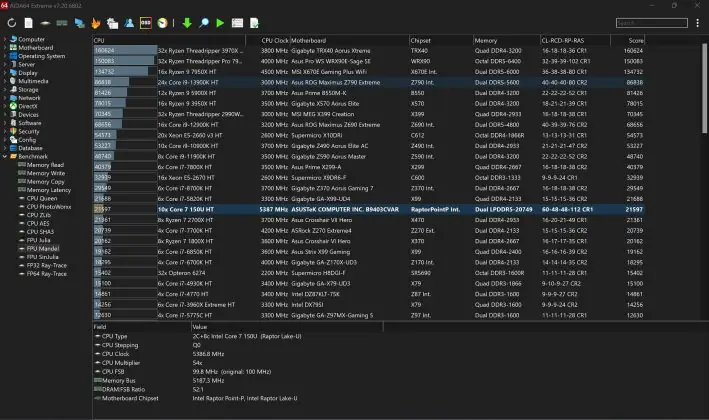
Task: Open the CPU PhotoWorxx benchmark
Action: click(x=49, y=207)
